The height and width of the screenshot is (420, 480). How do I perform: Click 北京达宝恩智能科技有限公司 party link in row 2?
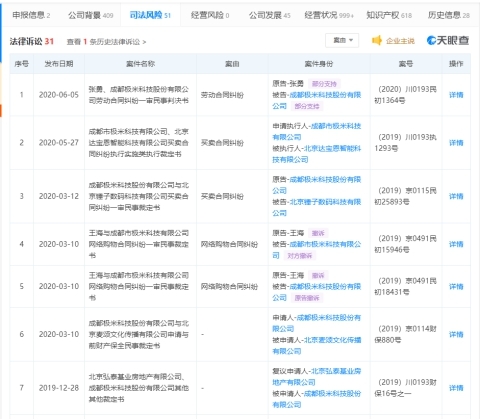[x=317, y=154]
